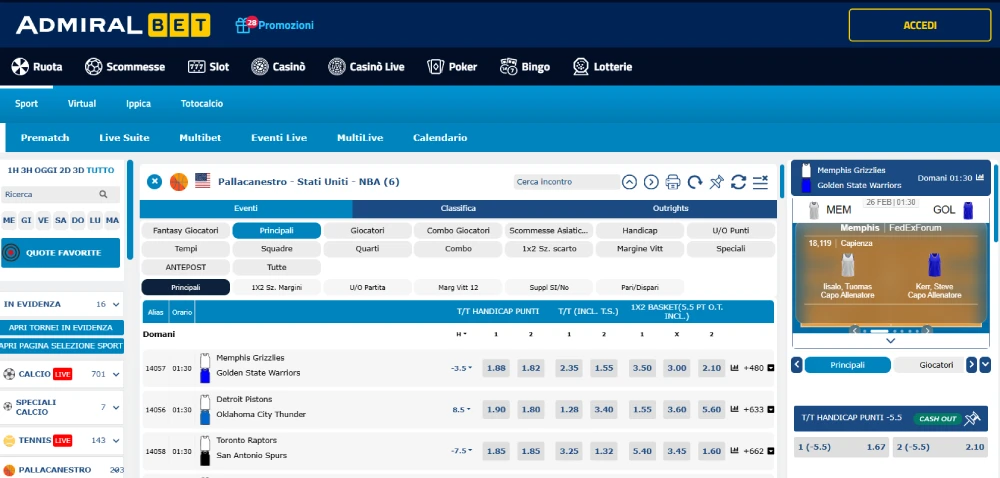Screen dimensions: 1000x478
Task: Pin the T/T Handicap Punti -5.5 market
Action: 972,419
